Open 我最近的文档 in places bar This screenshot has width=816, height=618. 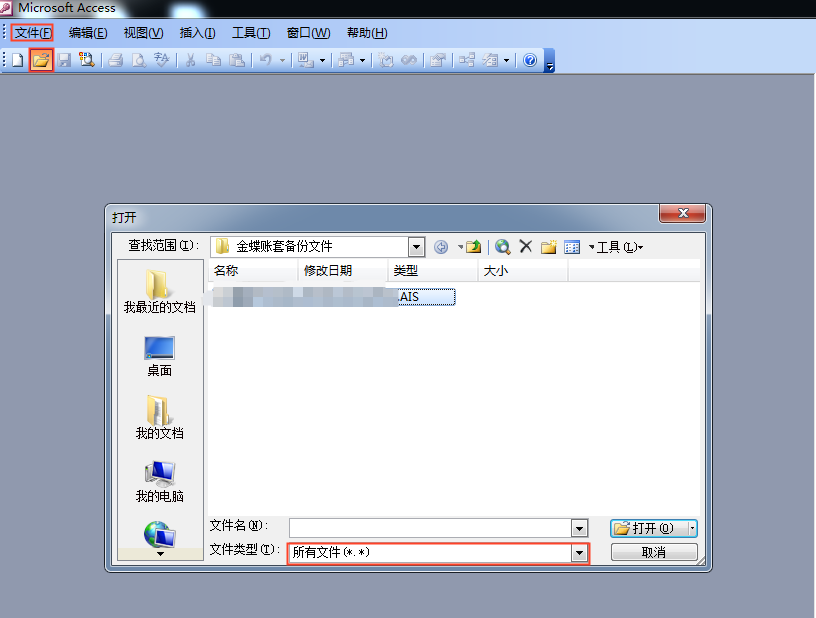coord(160,292)
